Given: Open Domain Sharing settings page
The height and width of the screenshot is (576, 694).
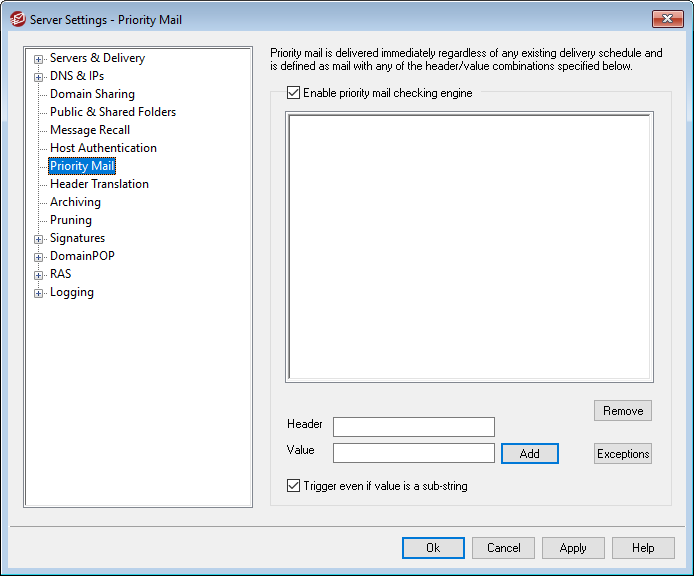Looking at the screenshot, I should coord(92,94).
